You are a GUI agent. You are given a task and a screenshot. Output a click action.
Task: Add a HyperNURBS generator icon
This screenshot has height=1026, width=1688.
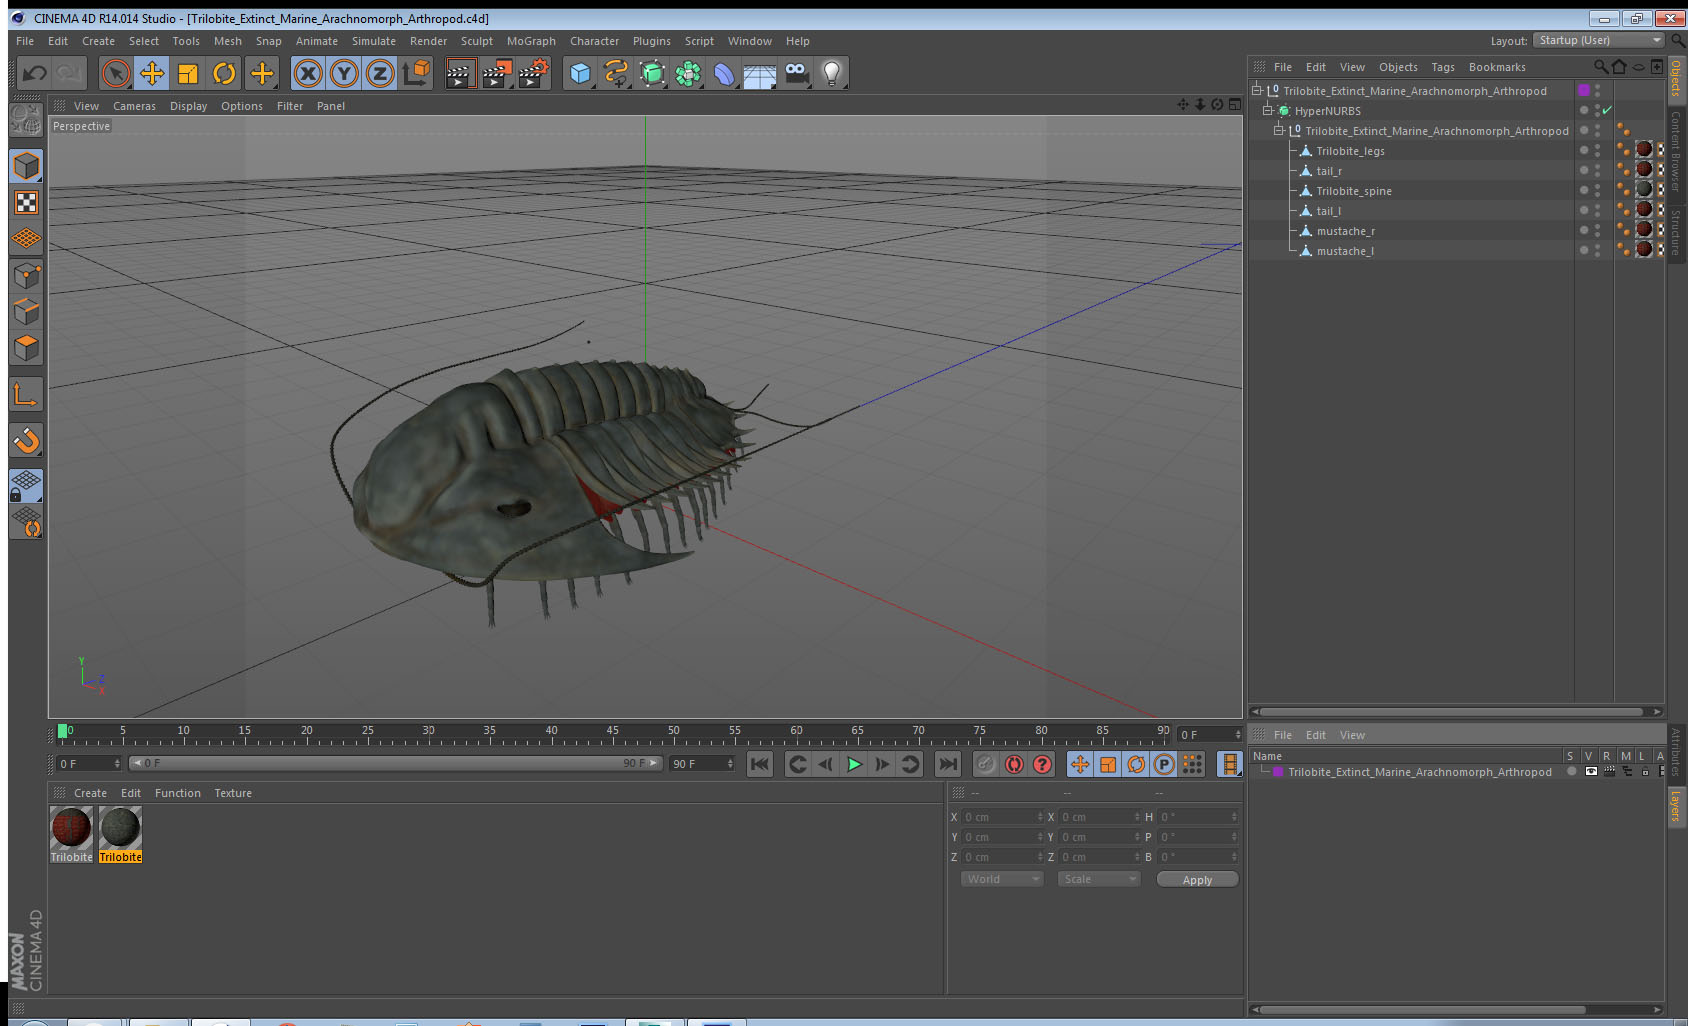(x=652, y=73)
